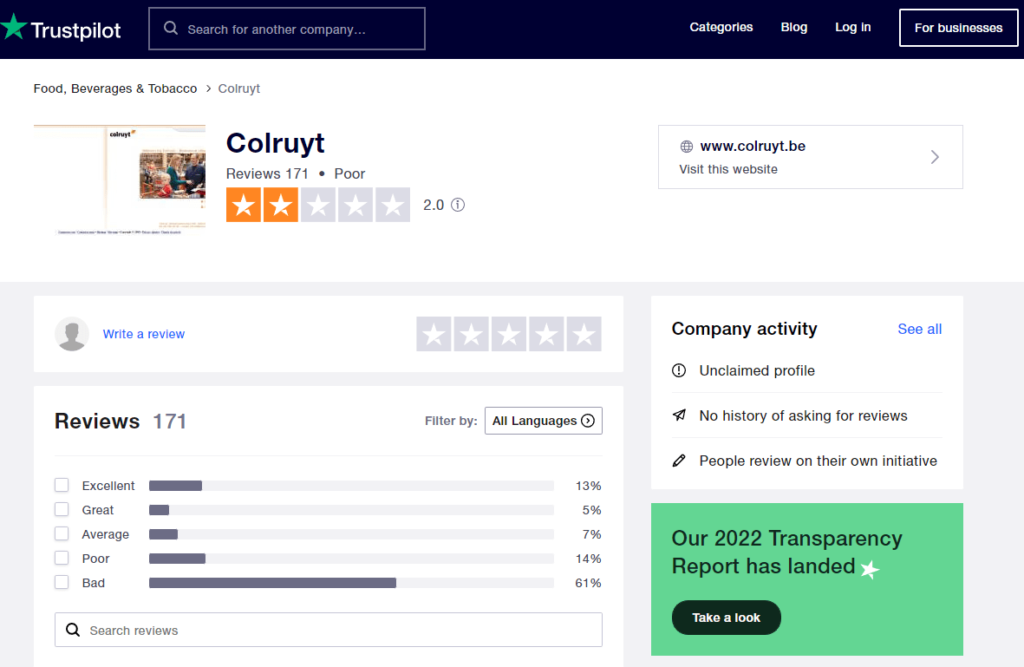This screenshot has height=667, width=1024.
Task: Click No history of asking for reviews
Action: pos(803,415)
